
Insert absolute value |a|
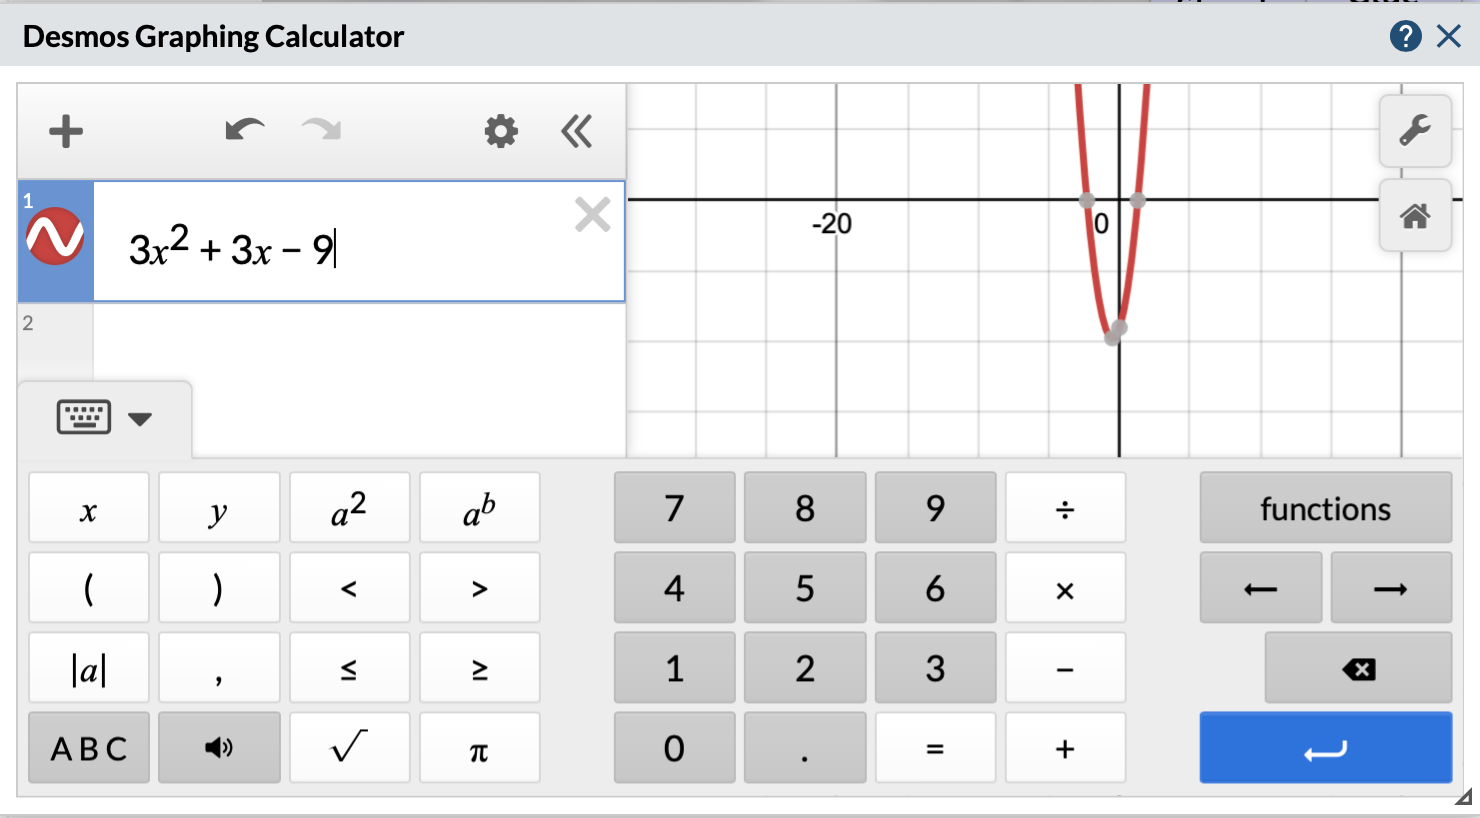coord(89,668)
